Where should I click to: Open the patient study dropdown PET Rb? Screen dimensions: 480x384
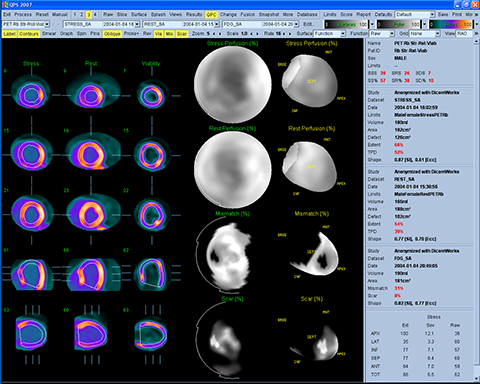coord(26,24)
